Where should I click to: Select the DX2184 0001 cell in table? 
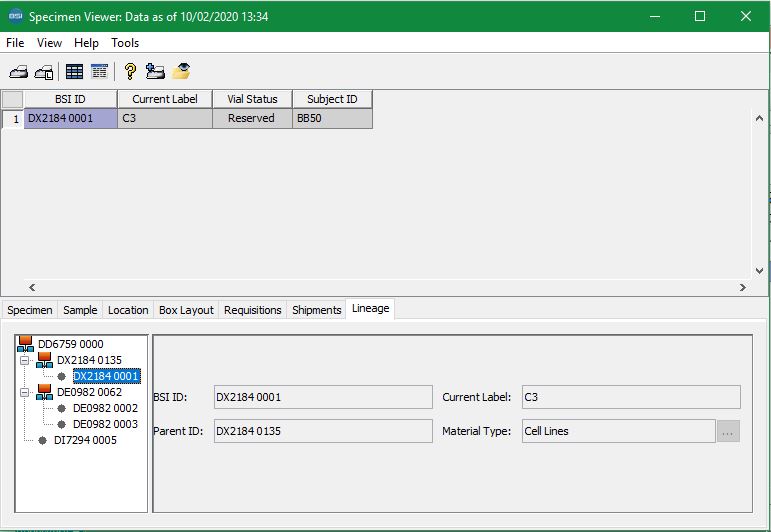[70, 118]
